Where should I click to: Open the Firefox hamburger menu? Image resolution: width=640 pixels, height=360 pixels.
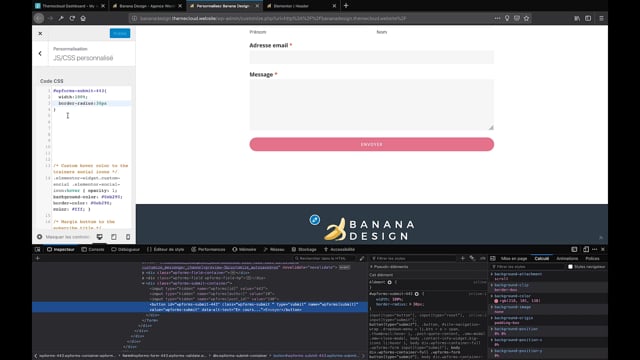point(601,18)
